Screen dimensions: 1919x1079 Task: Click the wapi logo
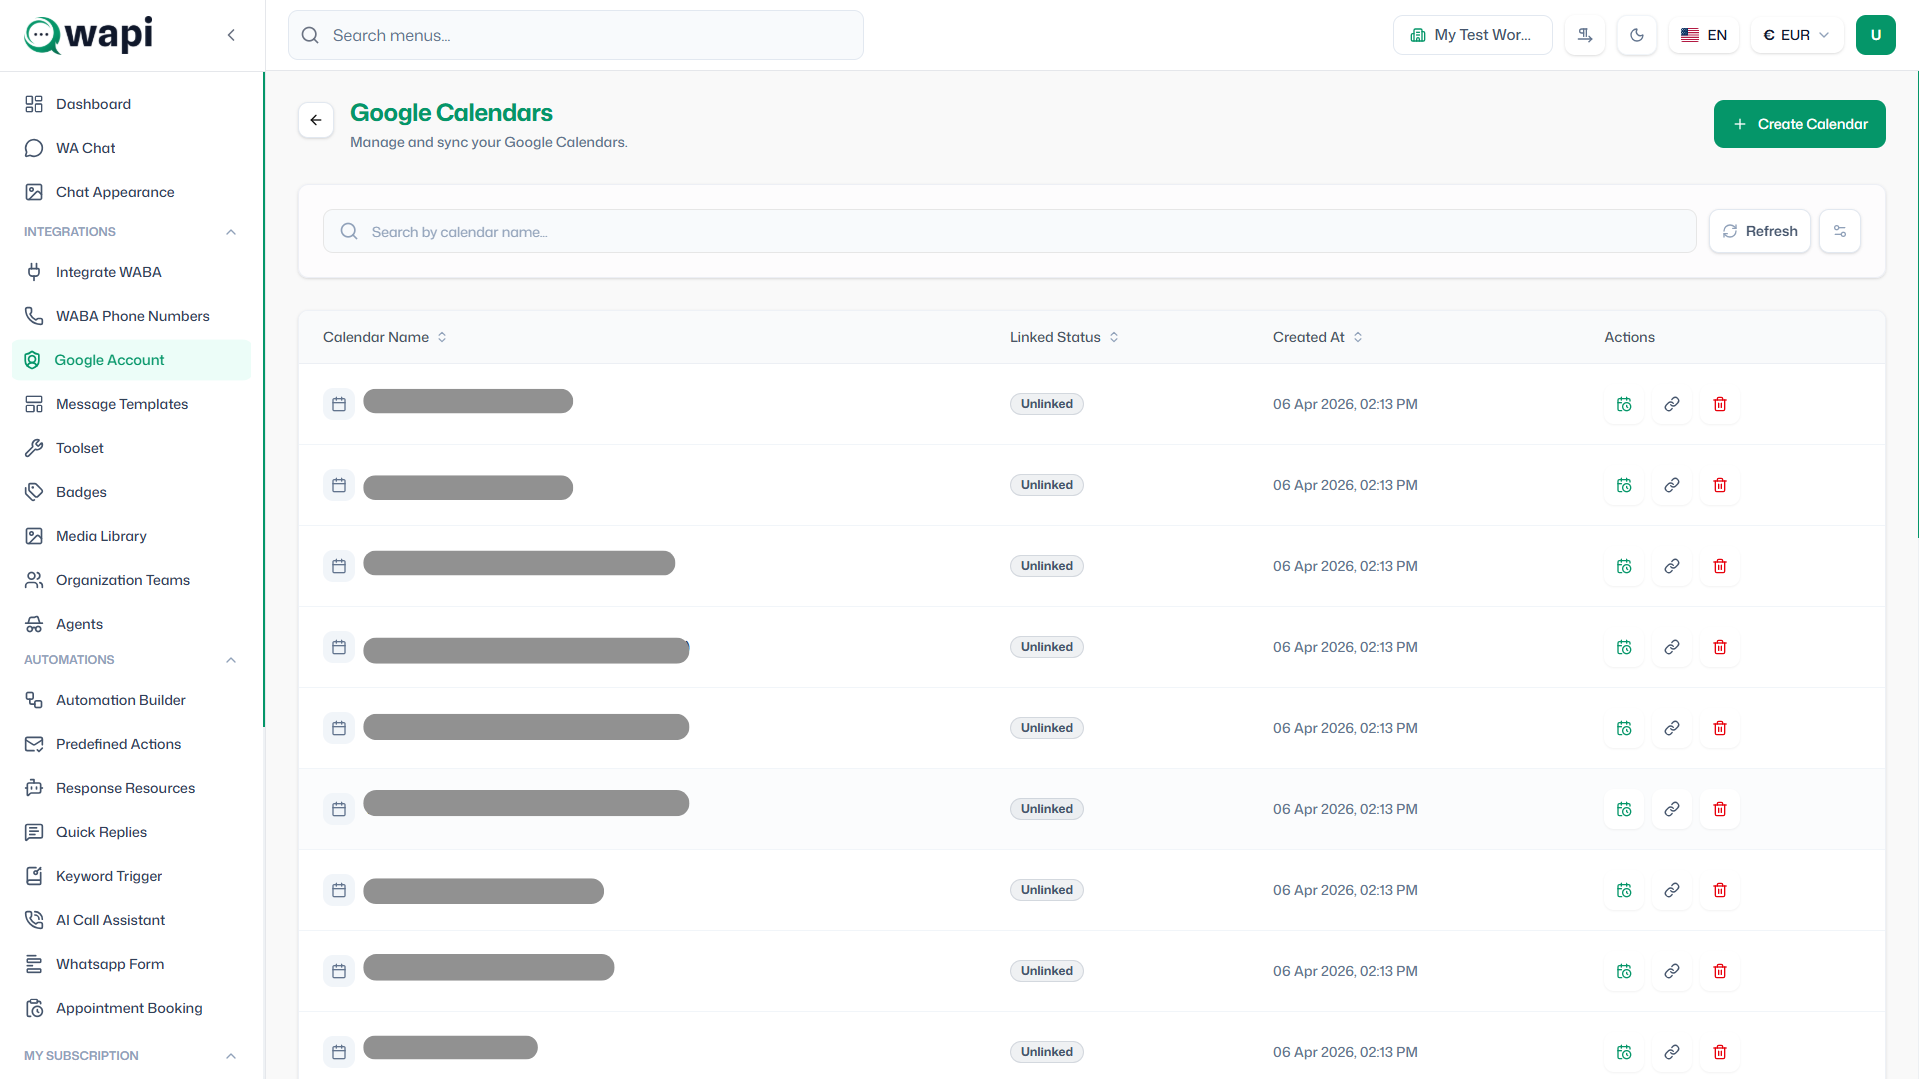click(x=89, y=35)
